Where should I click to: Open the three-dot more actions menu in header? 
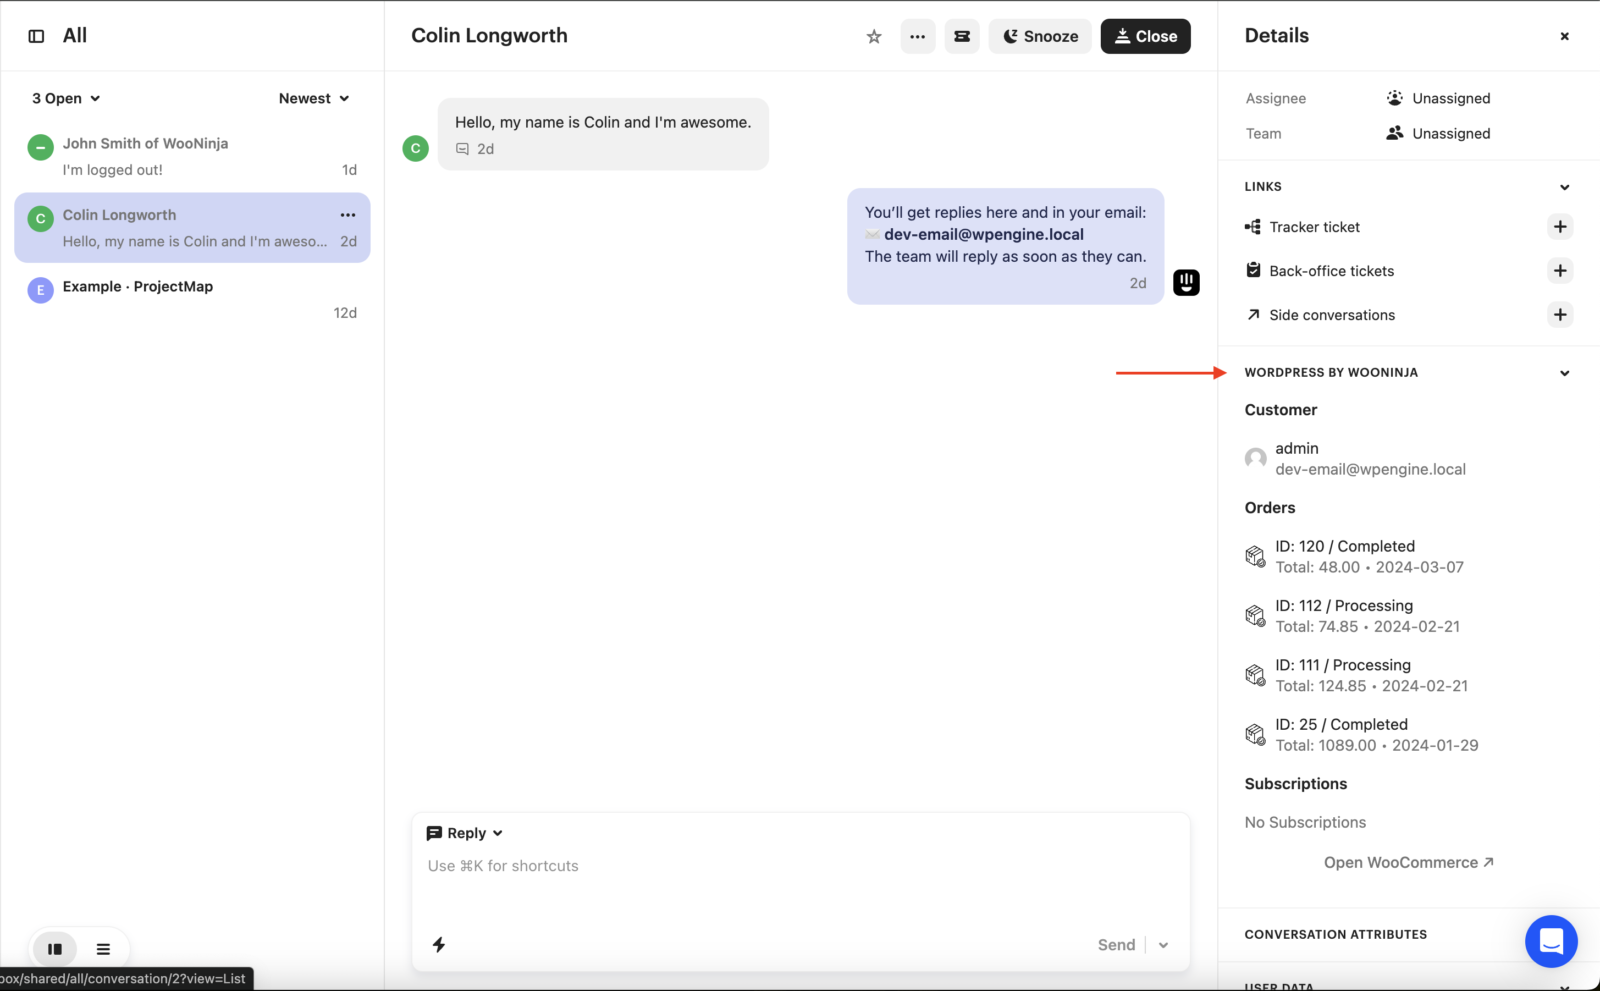click(x=917, y=37)
